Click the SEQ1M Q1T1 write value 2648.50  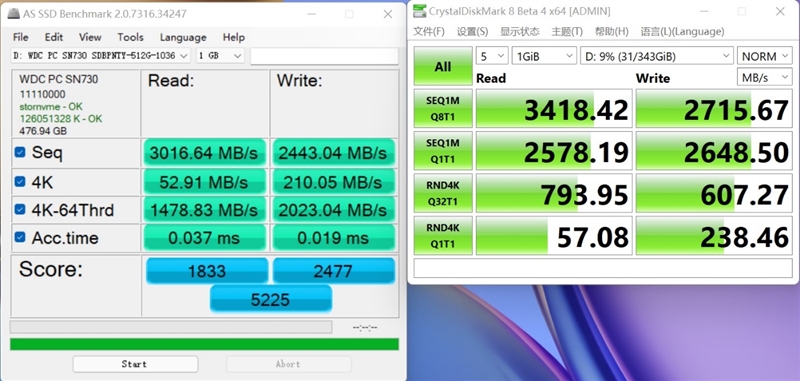[714, 151]
